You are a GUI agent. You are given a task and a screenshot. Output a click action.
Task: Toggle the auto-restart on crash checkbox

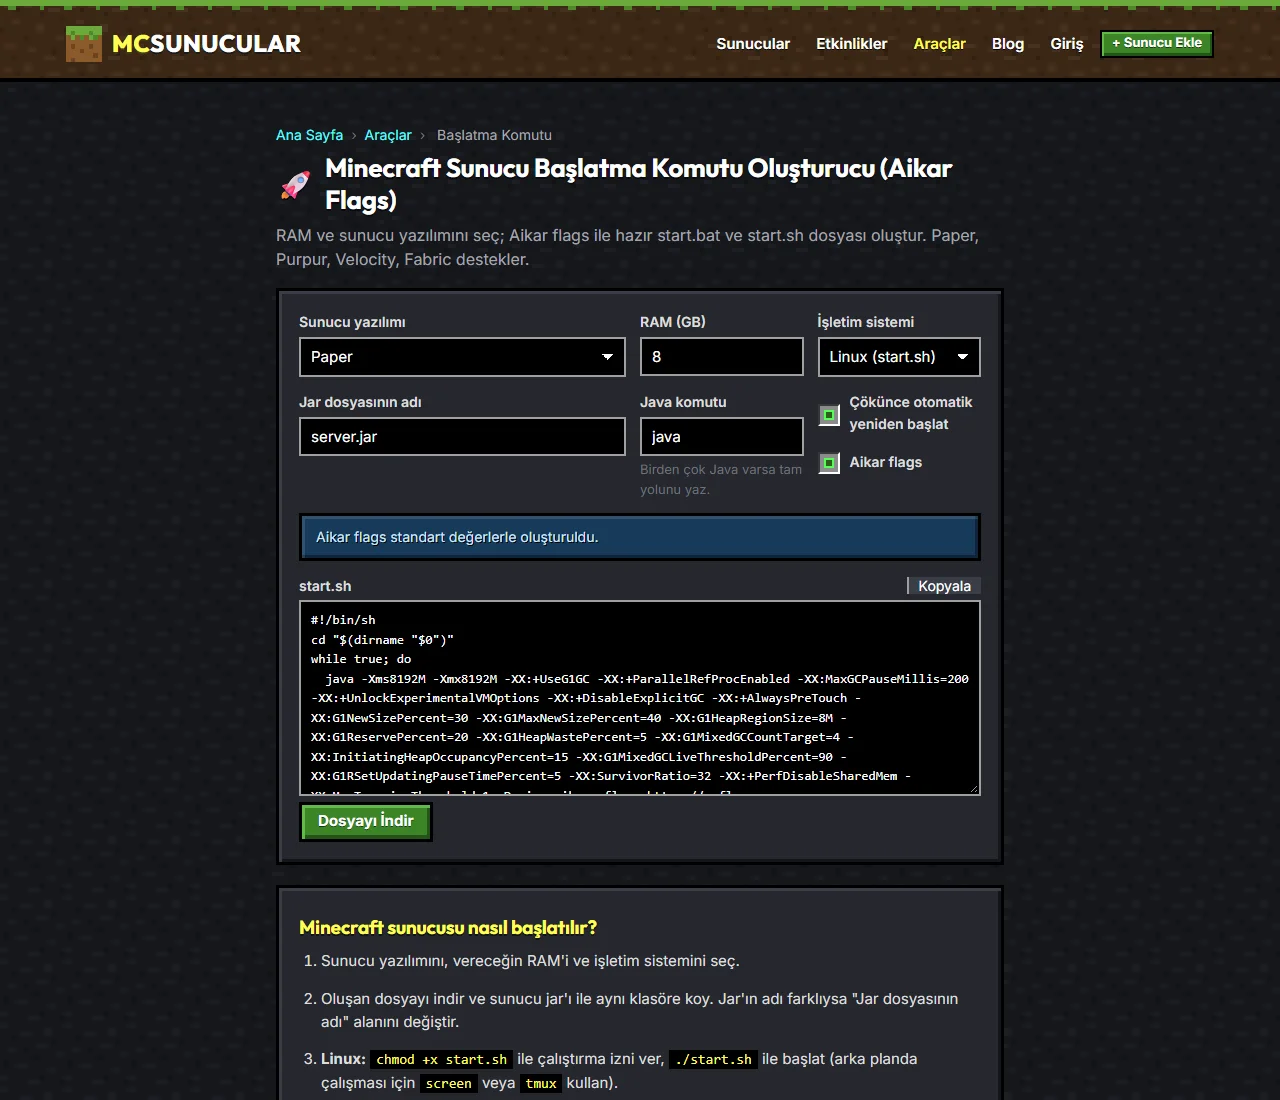click(829, 415)
